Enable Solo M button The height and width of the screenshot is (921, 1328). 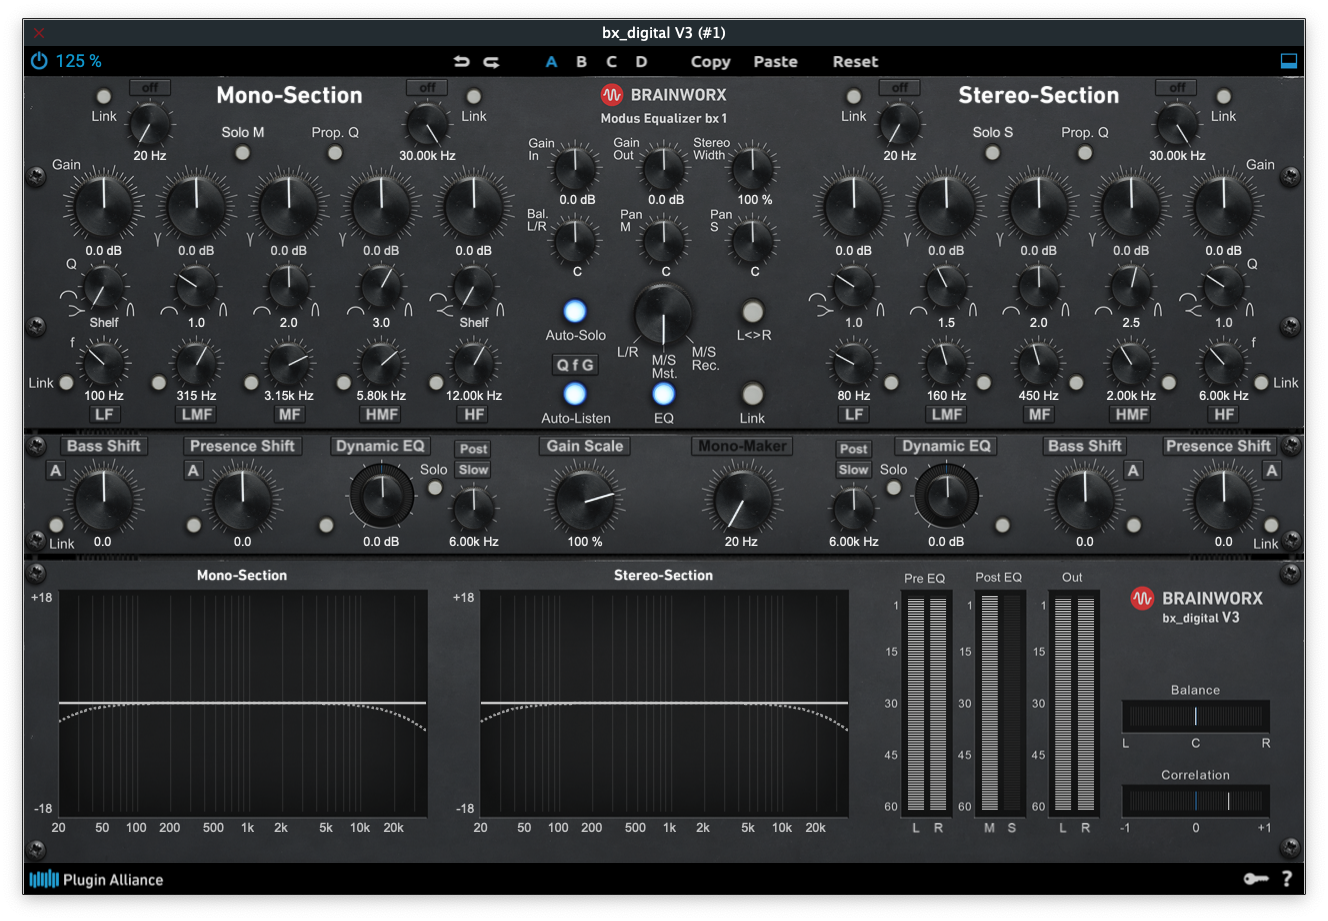coord(242,153)
